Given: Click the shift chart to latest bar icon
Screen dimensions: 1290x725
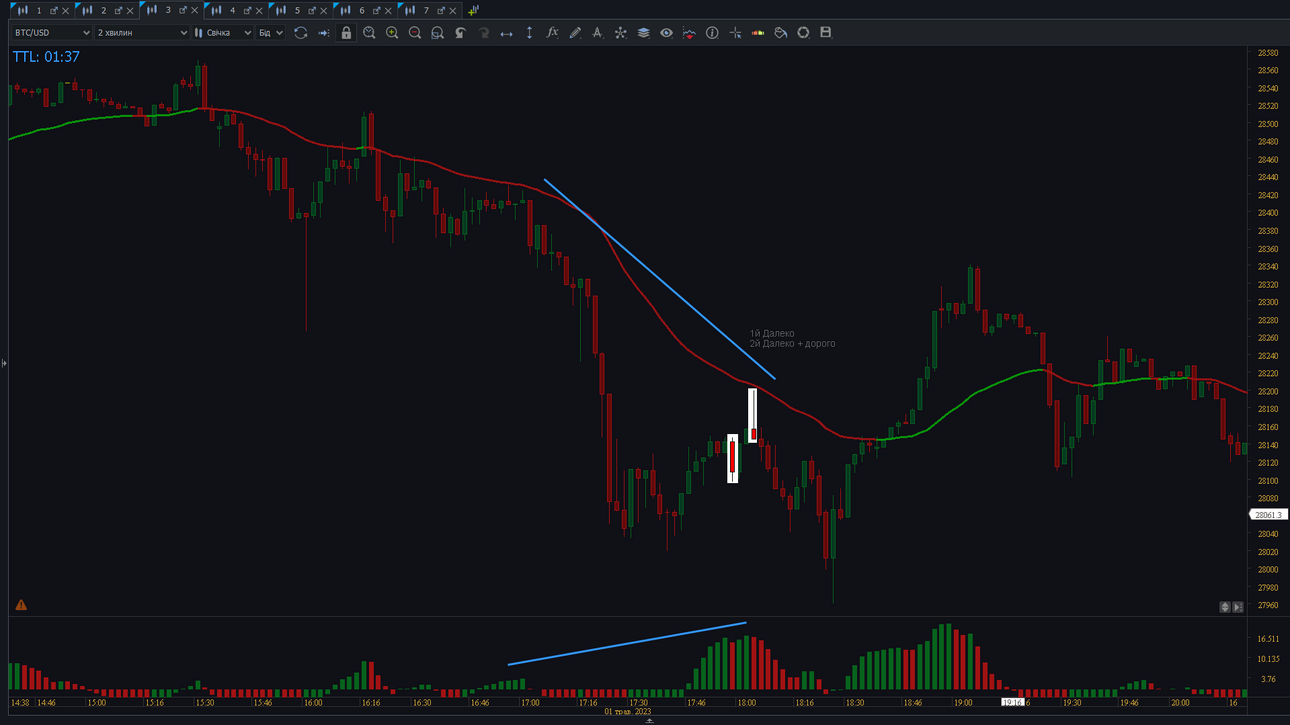Looking at the screenshot, I should tap(323, 33).
